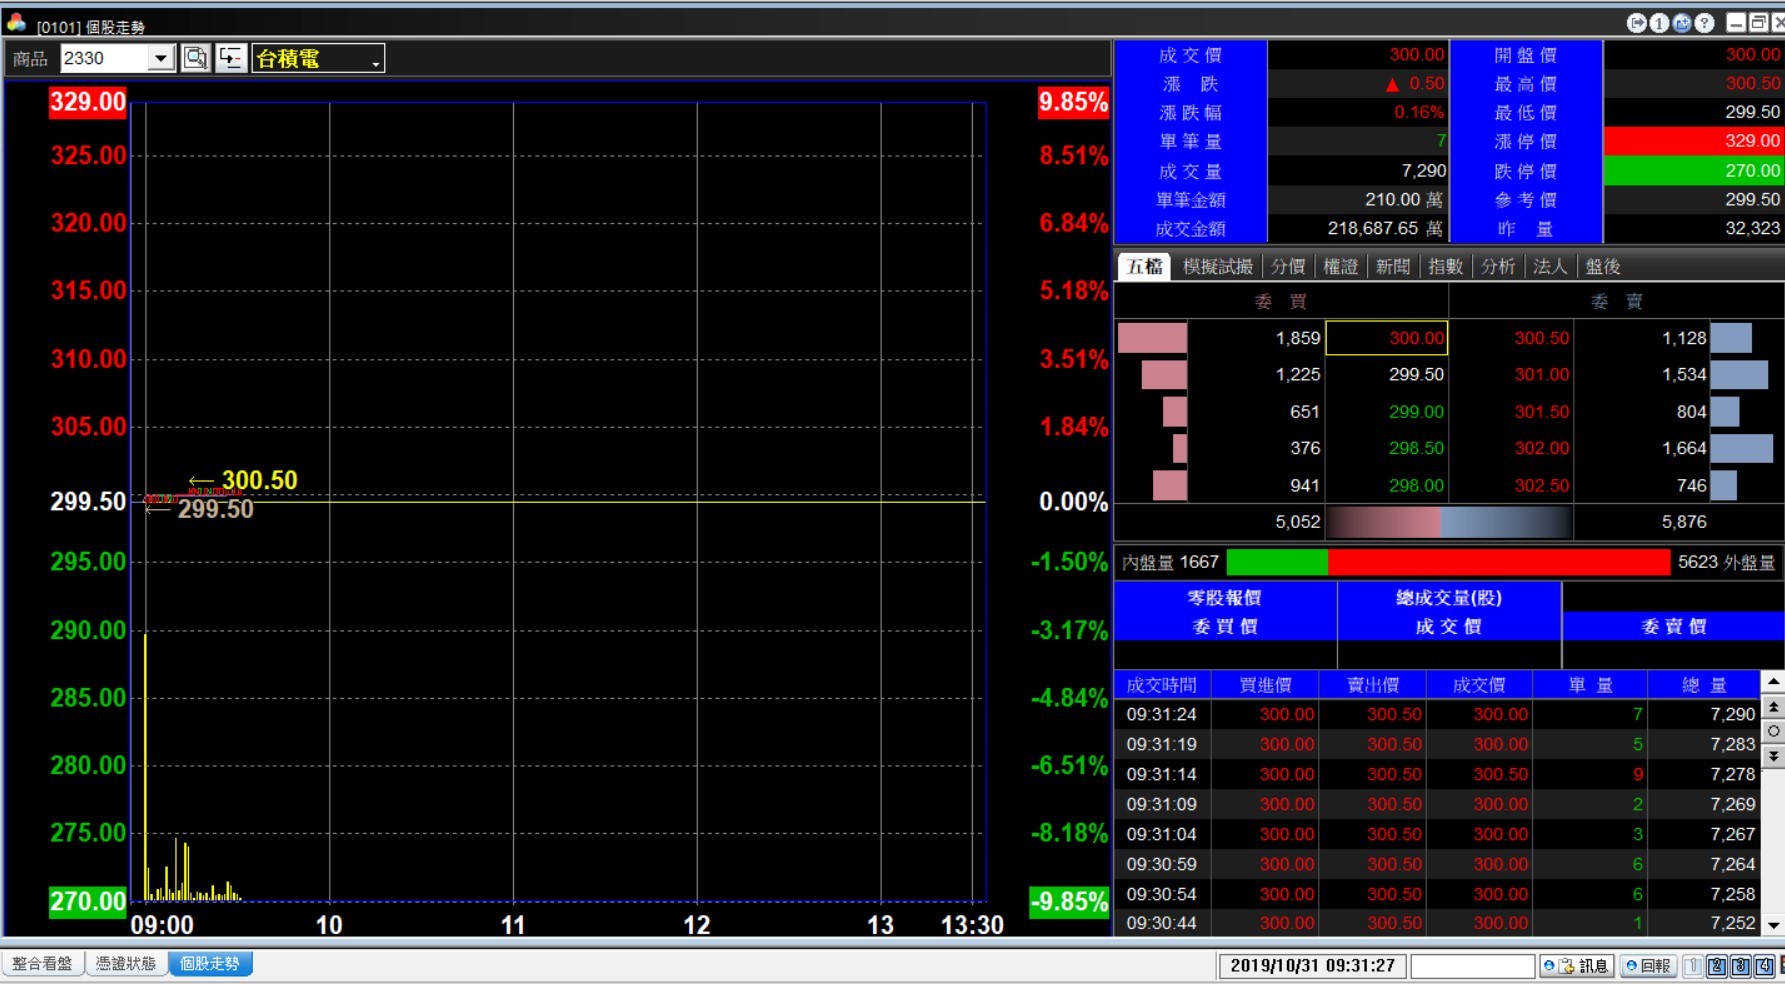Open help via the question mark icon
1785x984 pixels.
(1705, 23)
